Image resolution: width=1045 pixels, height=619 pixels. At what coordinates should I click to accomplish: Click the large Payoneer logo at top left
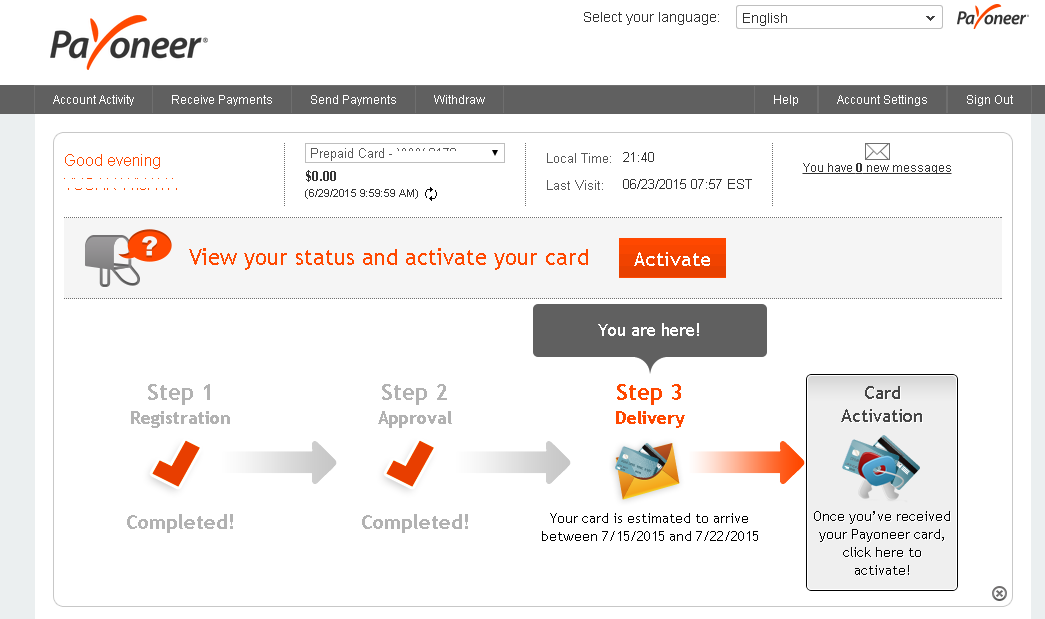click(129, 43)
